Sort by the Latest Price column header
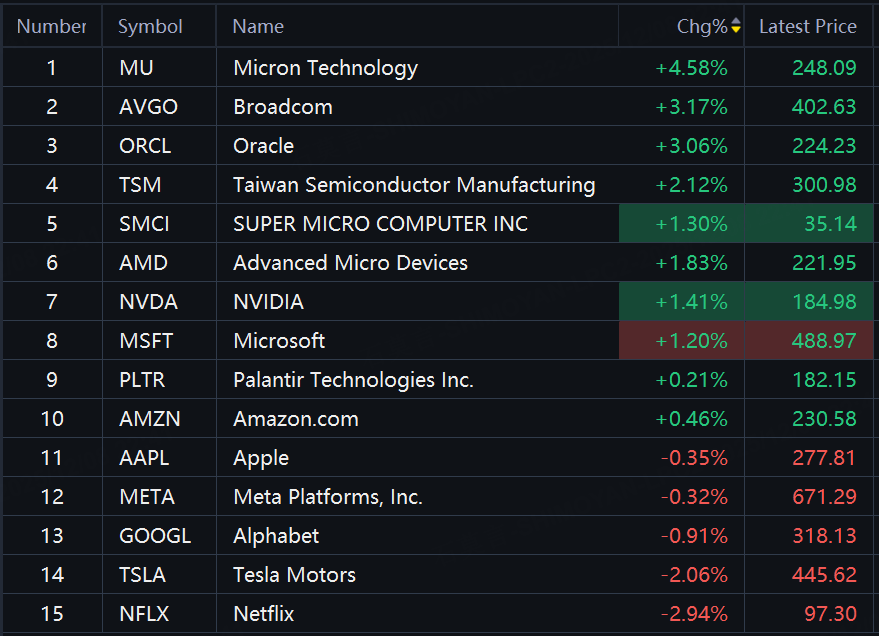Viewport: 879px width, 636px height. click(x=807, y=26)
